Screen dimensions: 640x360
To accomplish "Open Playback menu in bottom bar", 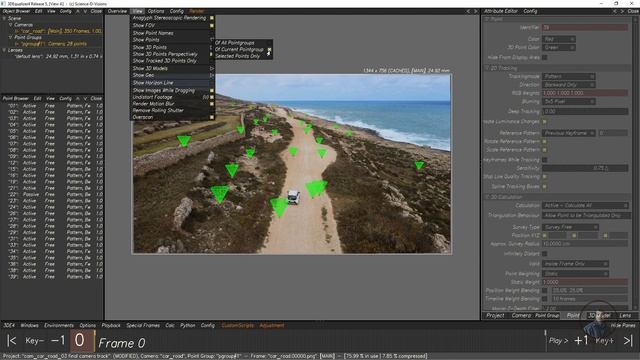I will 111,325.
